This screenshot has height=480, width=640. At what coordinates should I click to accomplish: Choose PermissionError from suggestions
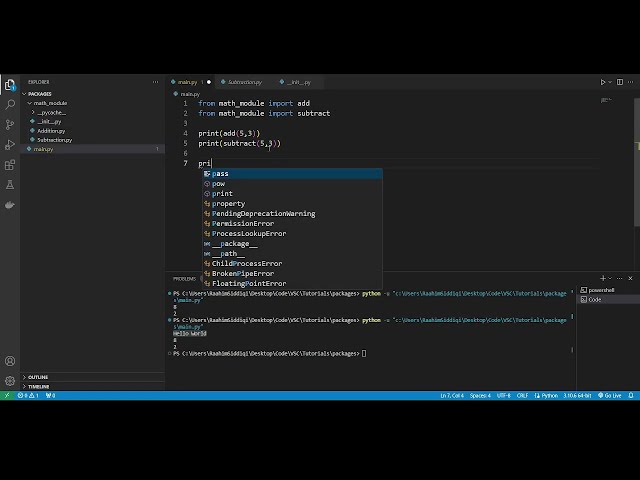coord(293,224)
